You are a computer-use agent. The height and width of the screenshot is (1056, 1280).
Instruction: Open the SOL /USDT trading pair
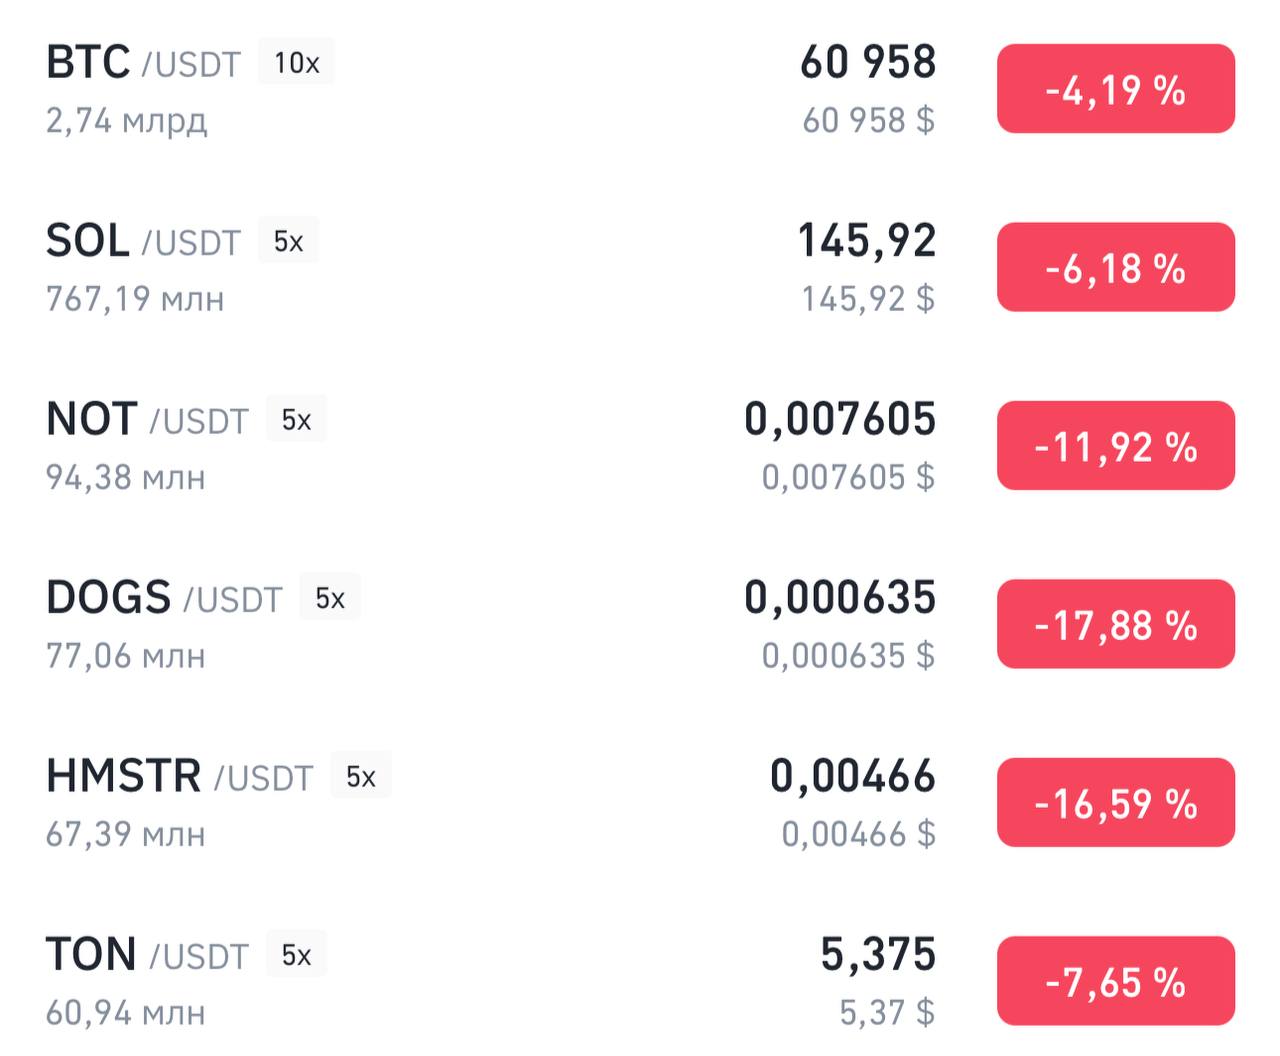pyautogui.click(x=143, y=242)
